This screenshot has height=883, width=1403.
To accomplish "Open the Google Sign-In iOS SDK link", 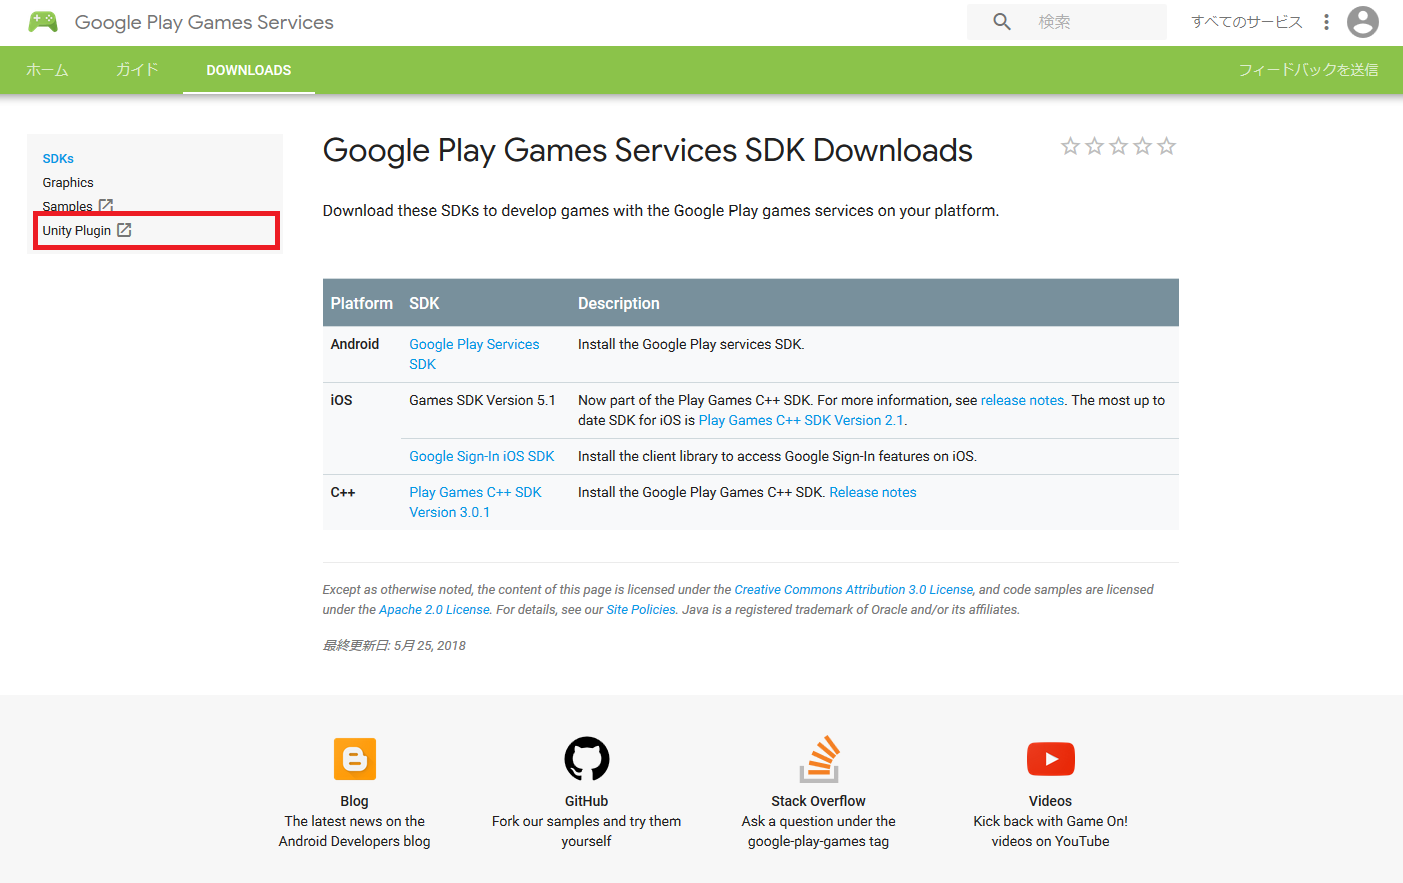I will pyautogui.click(x=481, y=456).
